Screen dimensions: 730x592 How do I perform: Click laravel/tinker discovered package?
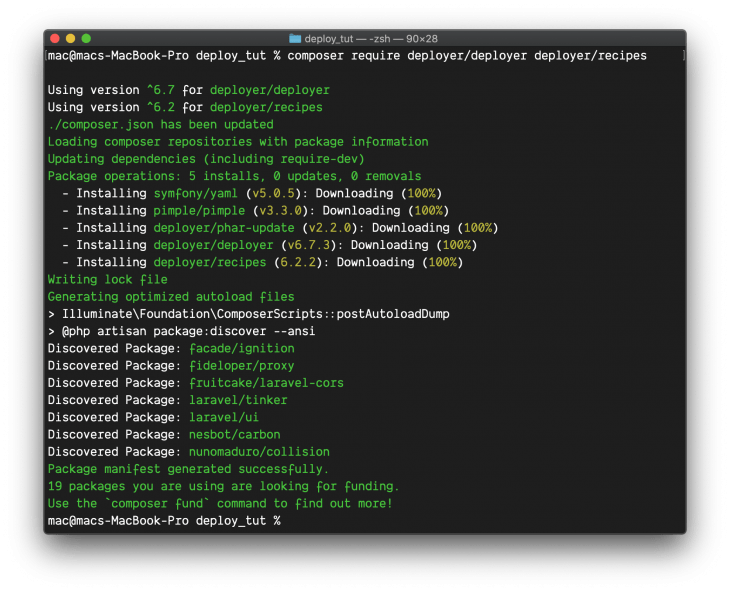[238, 400]
